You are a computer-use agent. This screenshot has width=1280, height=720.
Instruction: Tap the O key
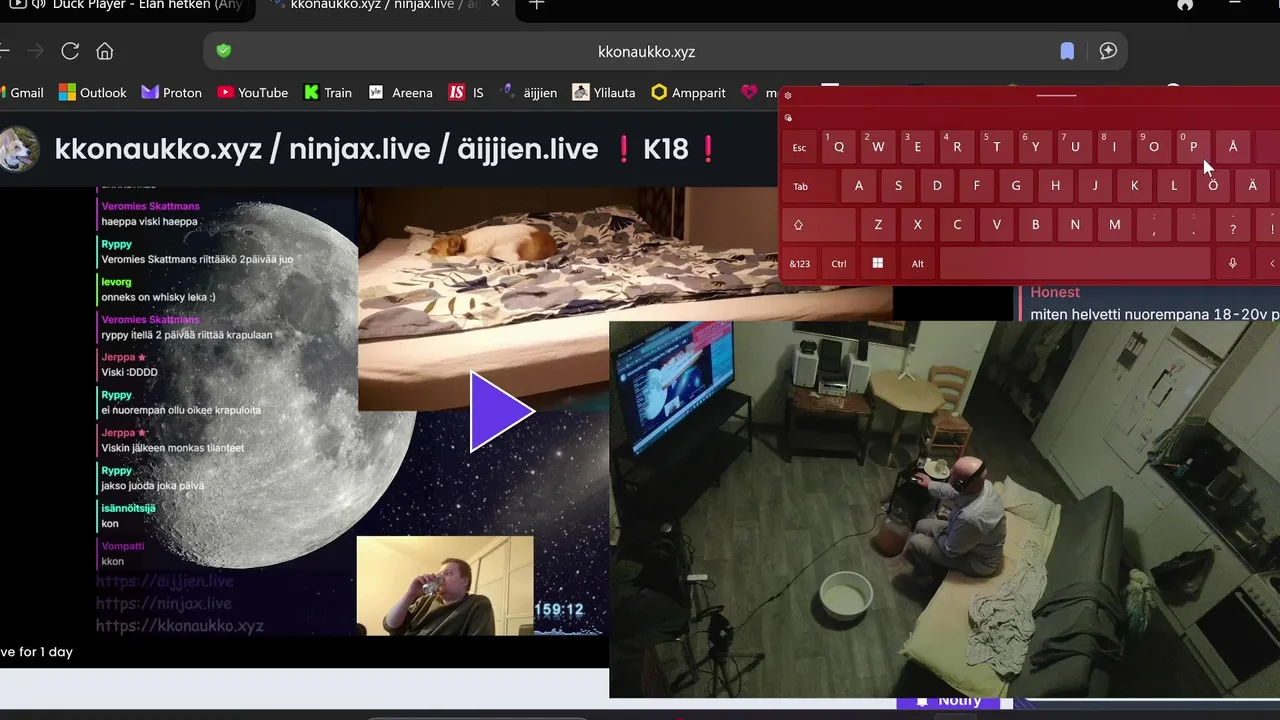pyautogui.click(x=1154, y=147)
